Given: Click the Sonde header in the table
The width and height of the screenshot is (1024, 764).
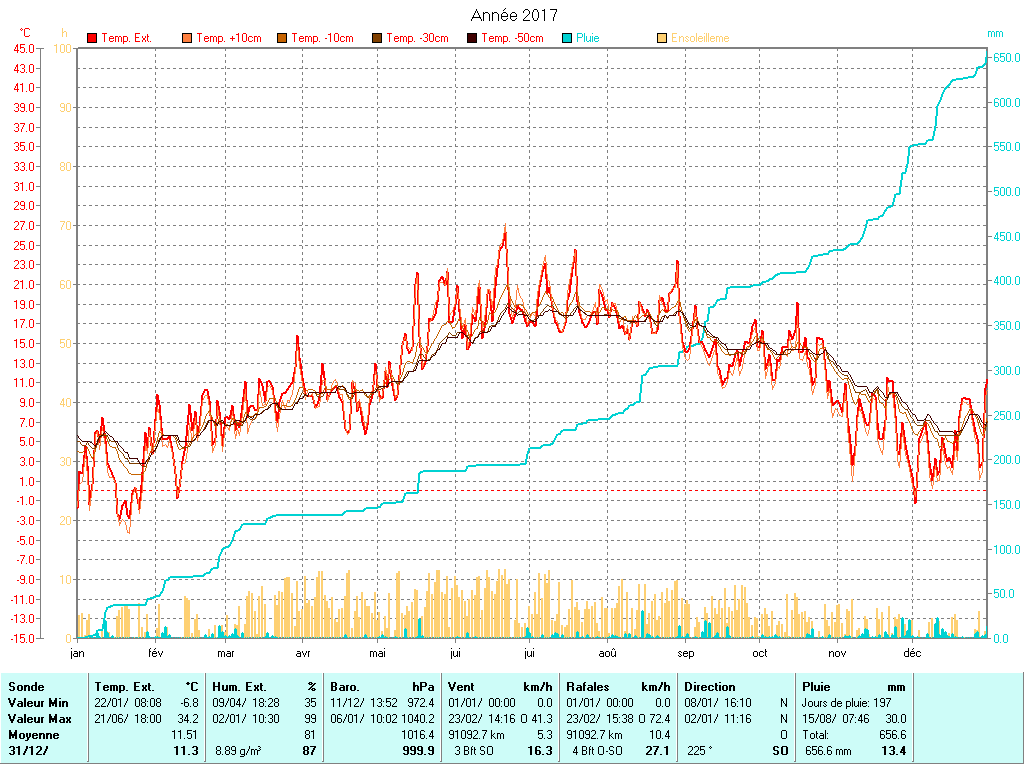Looking at the screenshot, I should pyautogui.click(x=26, y=687).
